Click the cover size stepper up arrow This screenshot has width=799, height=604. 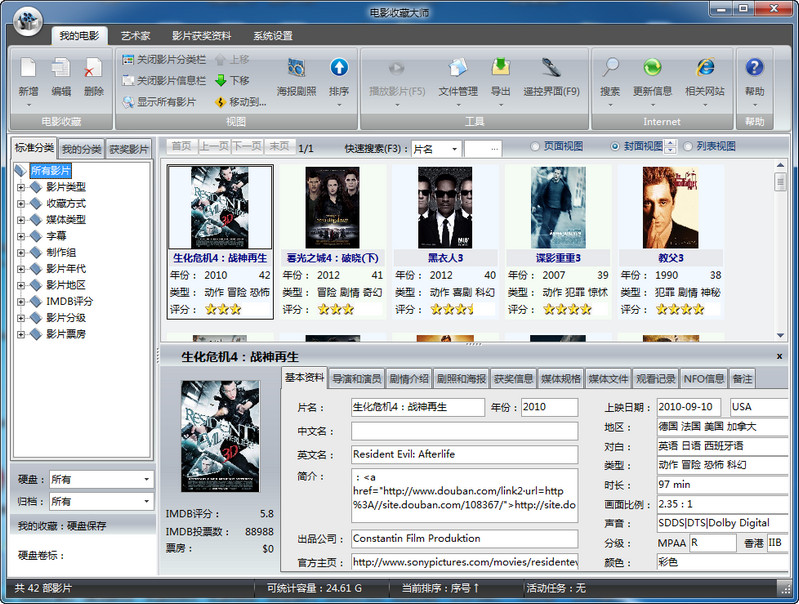click(671, 144)
